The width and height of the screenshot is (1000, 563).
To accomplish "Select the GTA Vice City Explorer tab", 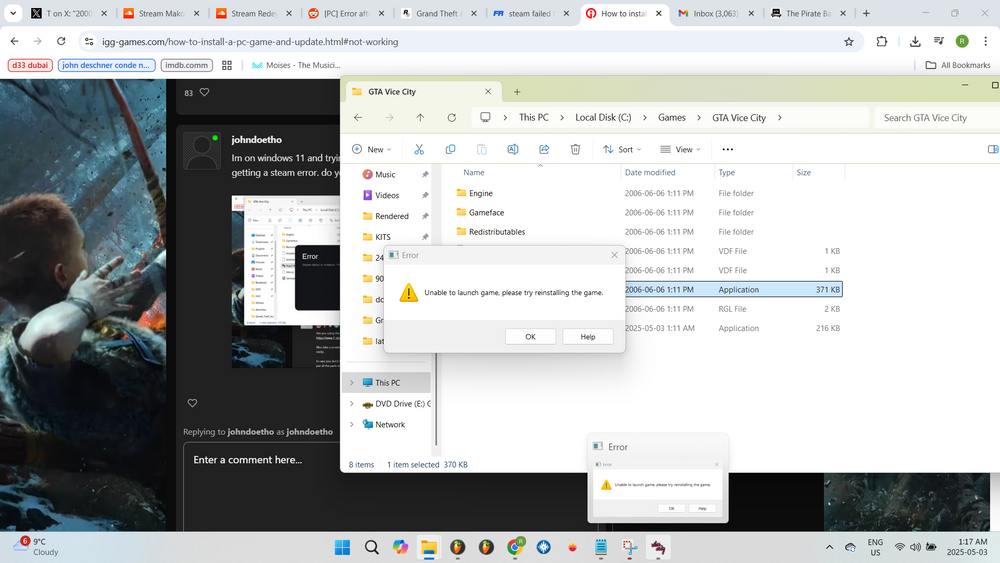I will tap(421, 92).
